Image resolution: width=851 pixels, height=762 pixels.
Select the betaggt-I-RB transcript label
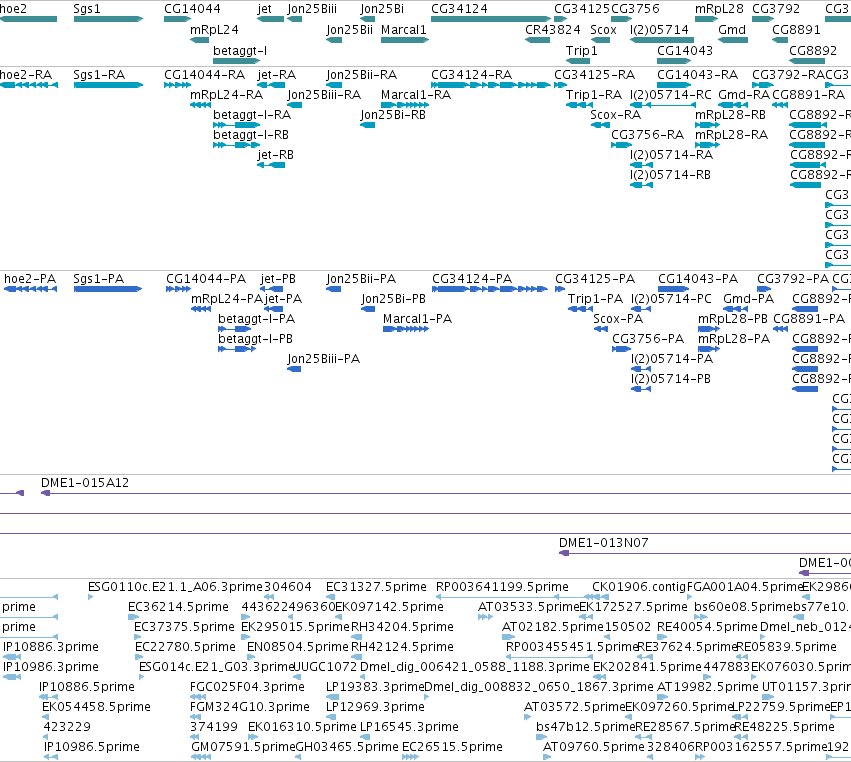pos(251,135)
